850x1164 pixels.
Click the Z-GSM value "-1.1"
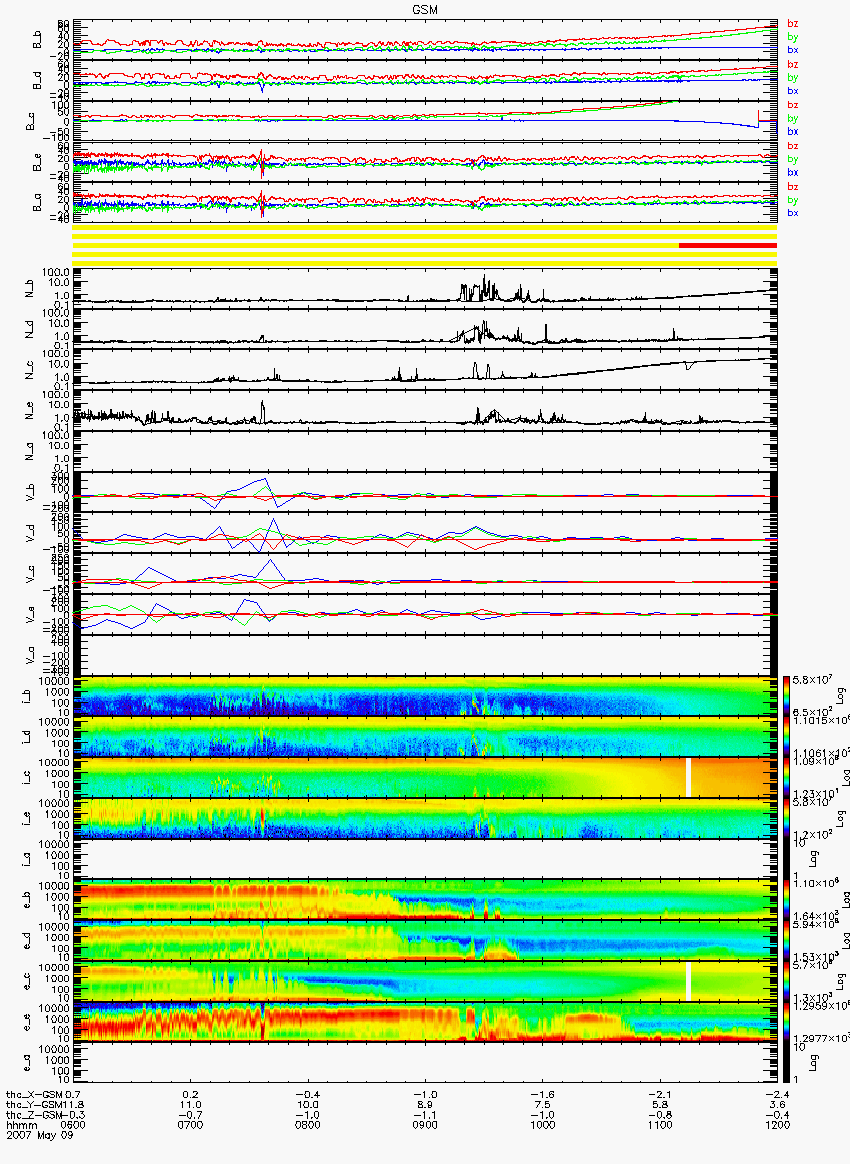(425, 1115)
